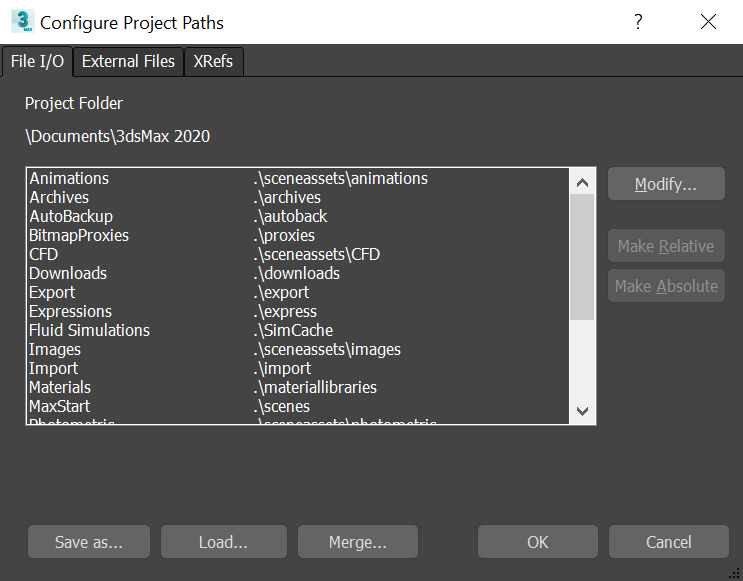
Task: Click the Make Relative button
Action: point(666,246)
